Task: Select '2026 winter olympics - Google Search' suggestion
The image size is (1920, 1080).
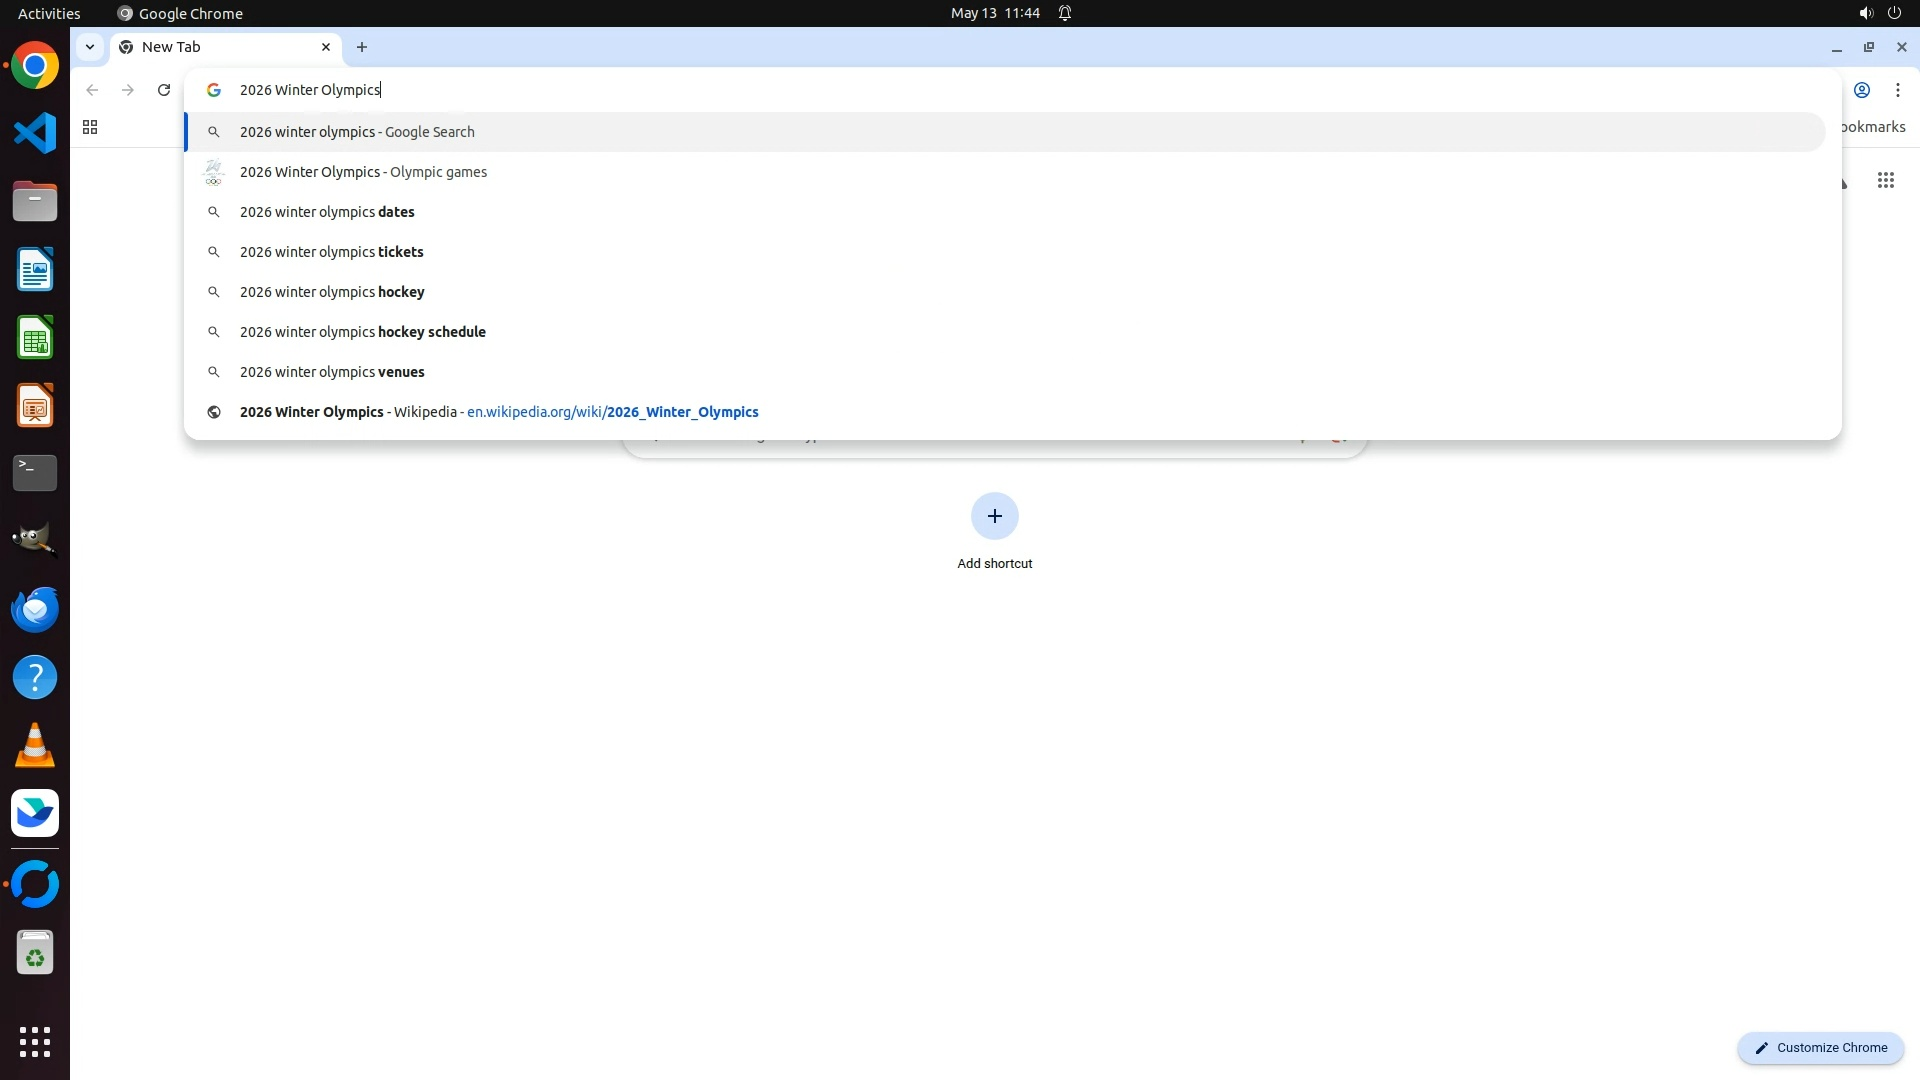Action: click(x=357, y=132)
